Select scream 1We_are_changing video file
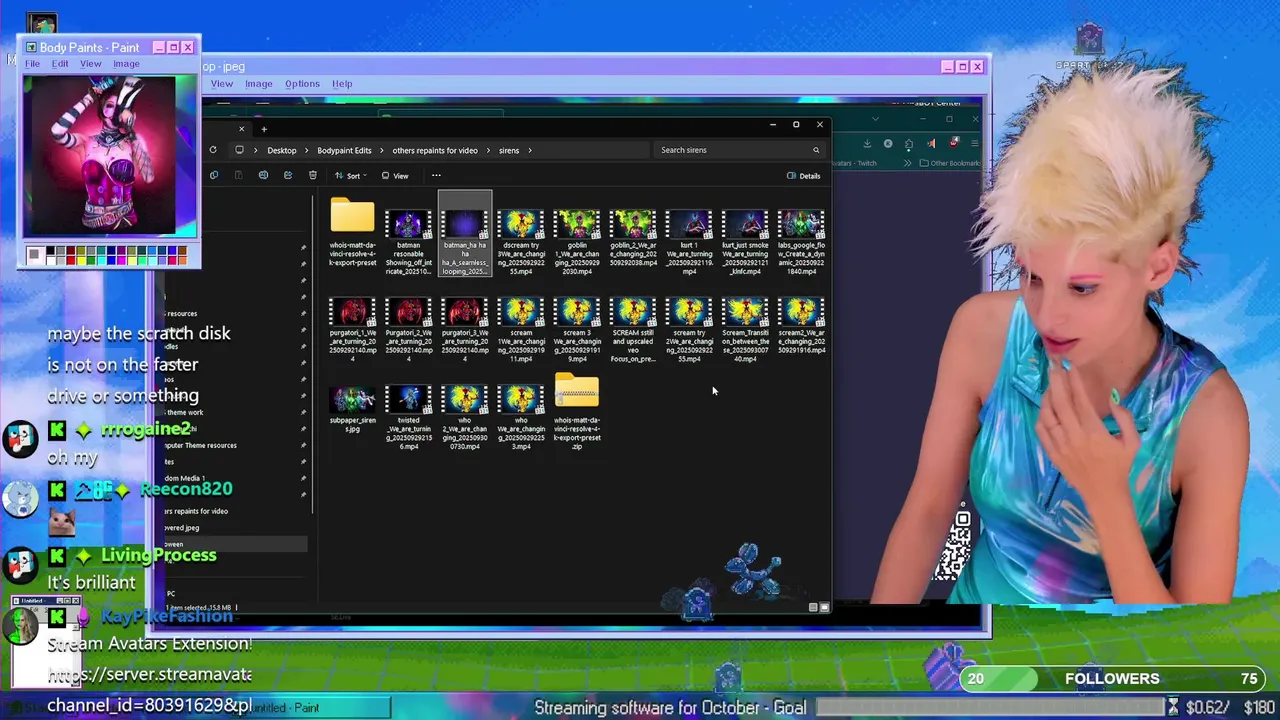1280x720 pixels. click(521, 329)
